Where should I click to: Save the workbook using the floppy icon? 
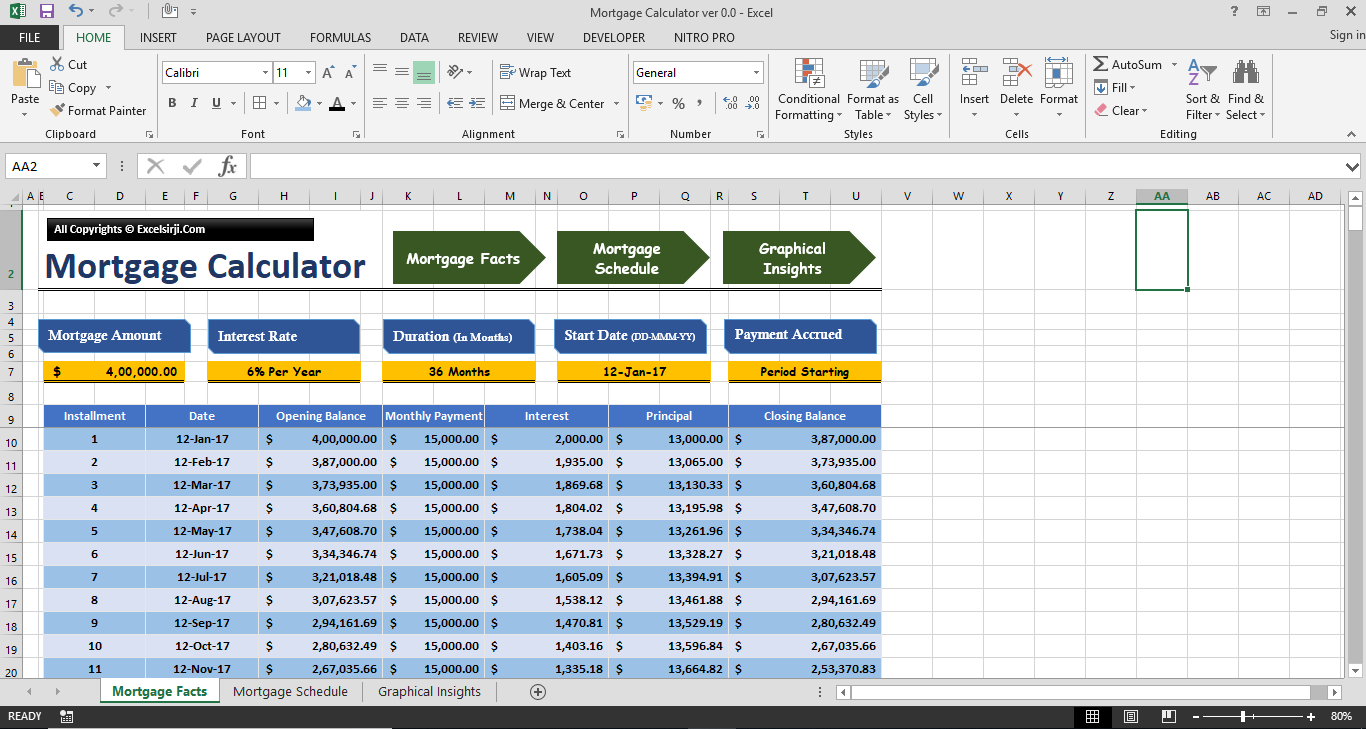[x=47, y=12]
